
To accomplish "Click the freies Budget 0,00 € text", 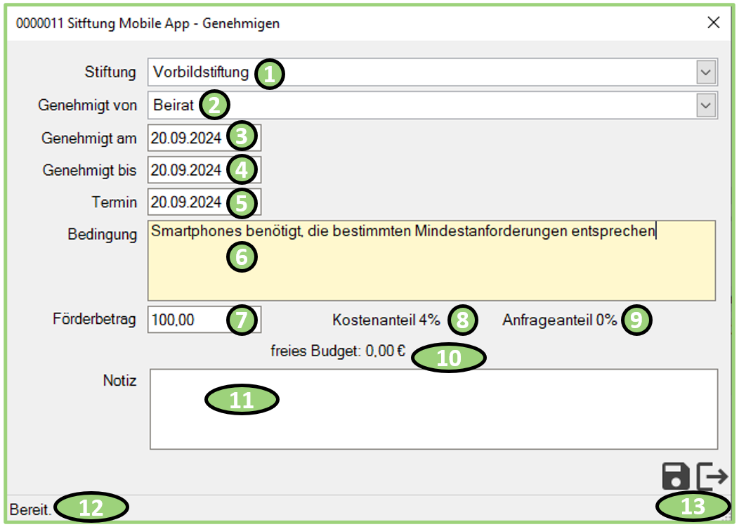I will click(338, 351).
